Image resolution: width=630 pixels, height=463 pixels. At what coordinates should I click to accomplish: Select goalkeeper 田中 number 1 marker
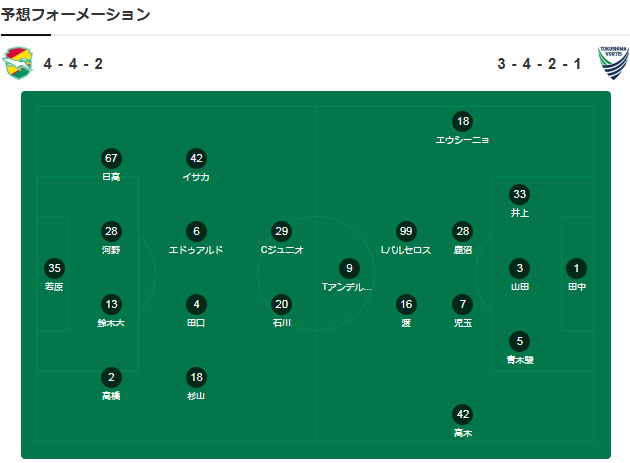point(576,268)
